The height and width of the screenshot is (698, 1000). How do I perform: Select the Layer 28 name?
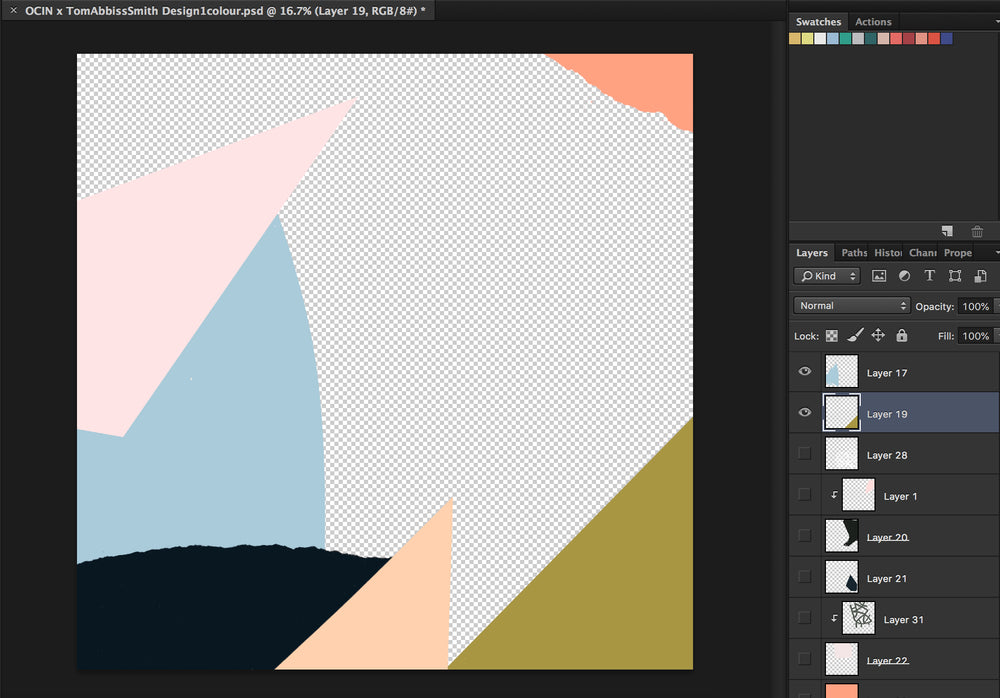tap(886, 456)
